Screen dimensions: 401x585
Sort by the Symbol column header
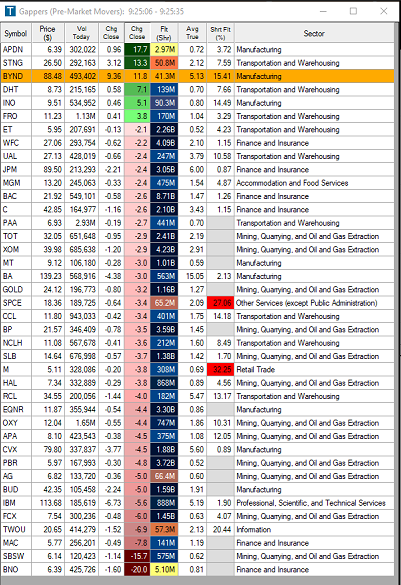[16, 33]
